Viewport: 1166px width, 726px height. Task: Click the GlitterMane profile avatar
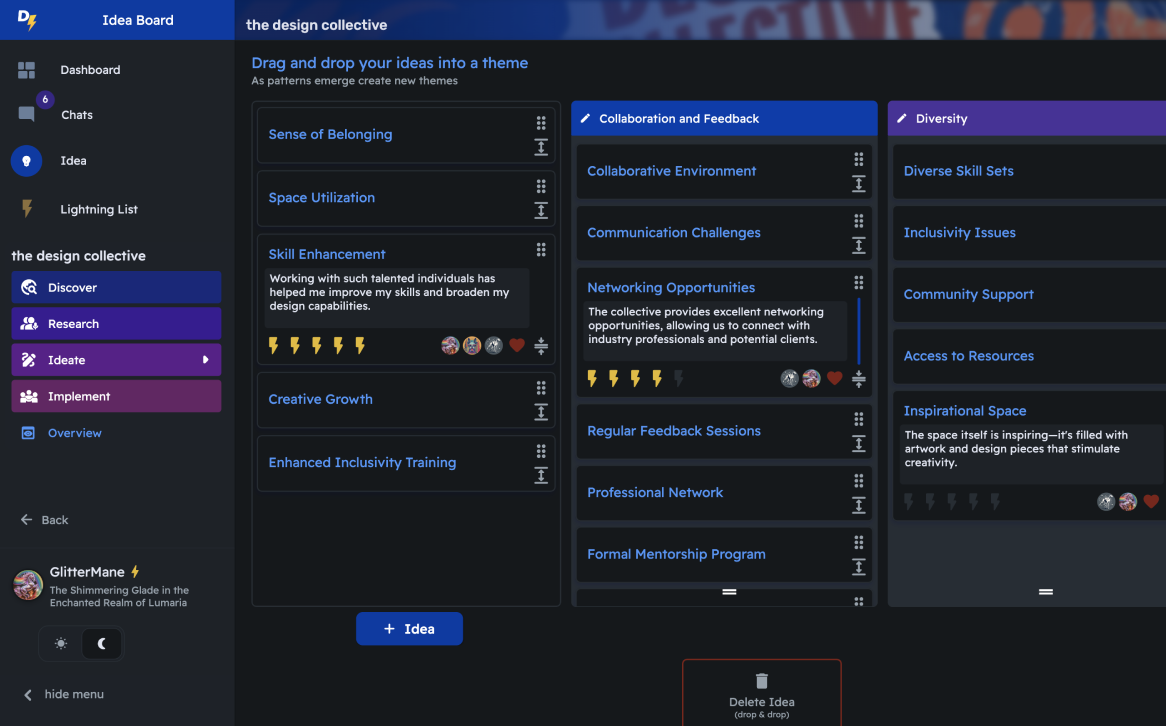pos(28,585)
